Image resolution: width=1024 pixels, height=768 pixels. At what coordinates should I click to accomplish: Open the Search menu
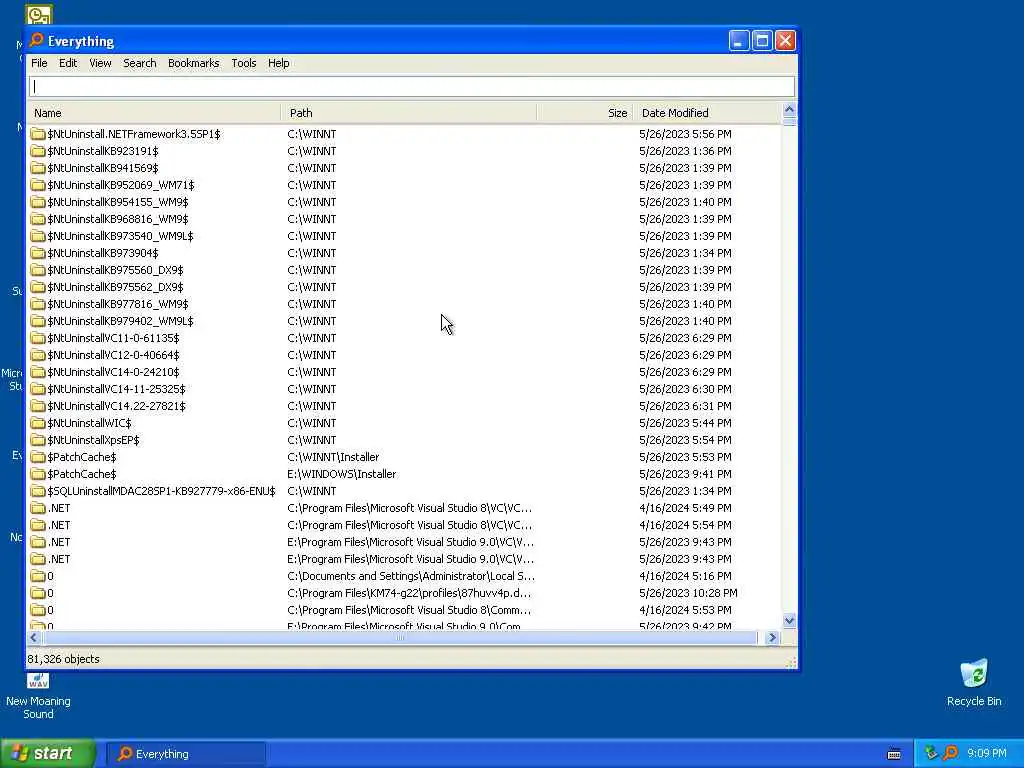pos(140,63)
